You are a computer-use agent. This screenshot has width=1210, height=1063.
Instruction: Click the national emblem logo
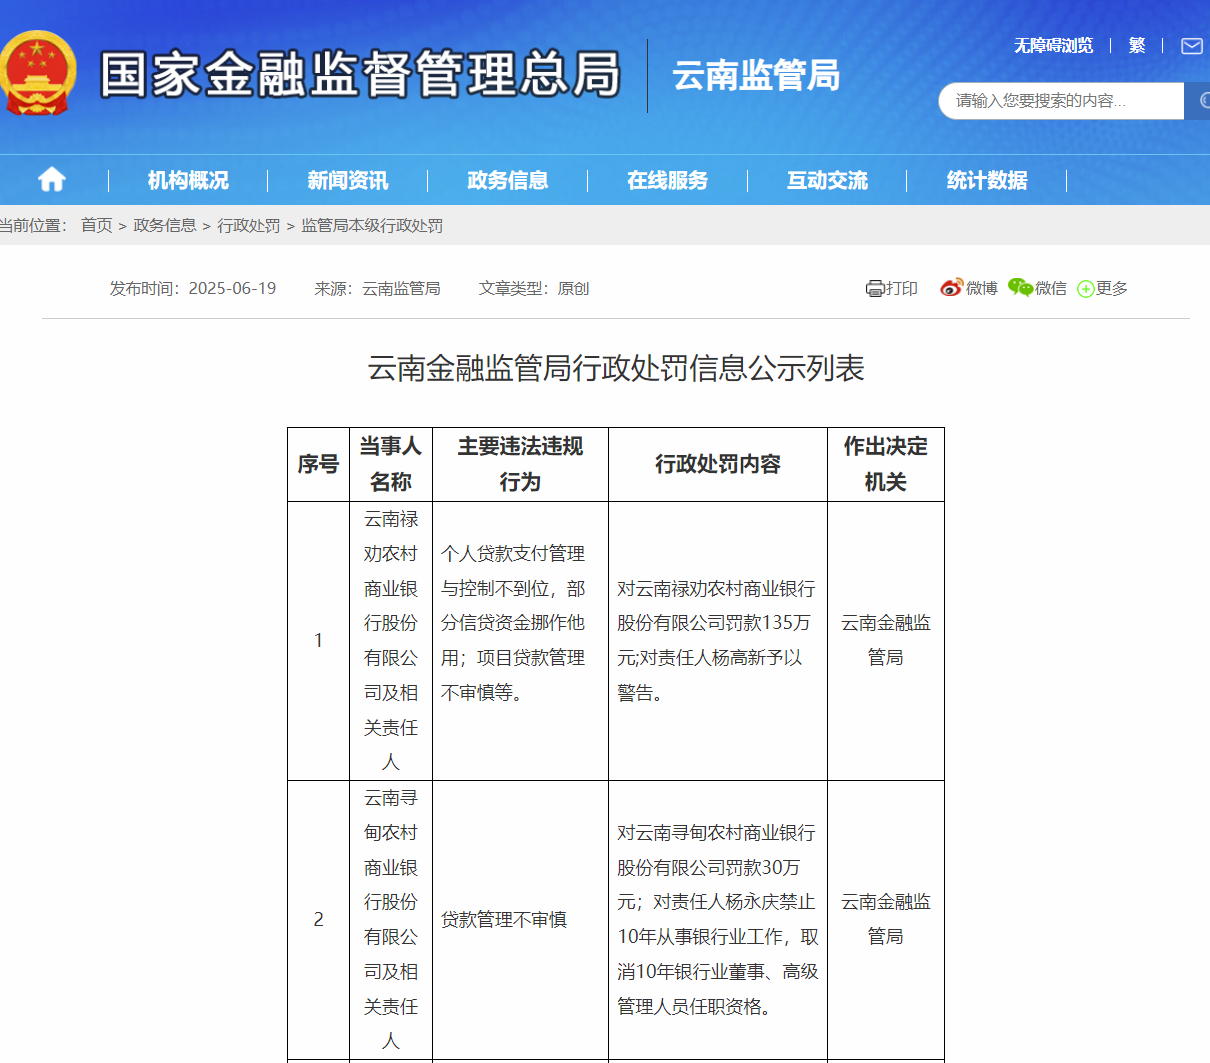pos(37,73)
